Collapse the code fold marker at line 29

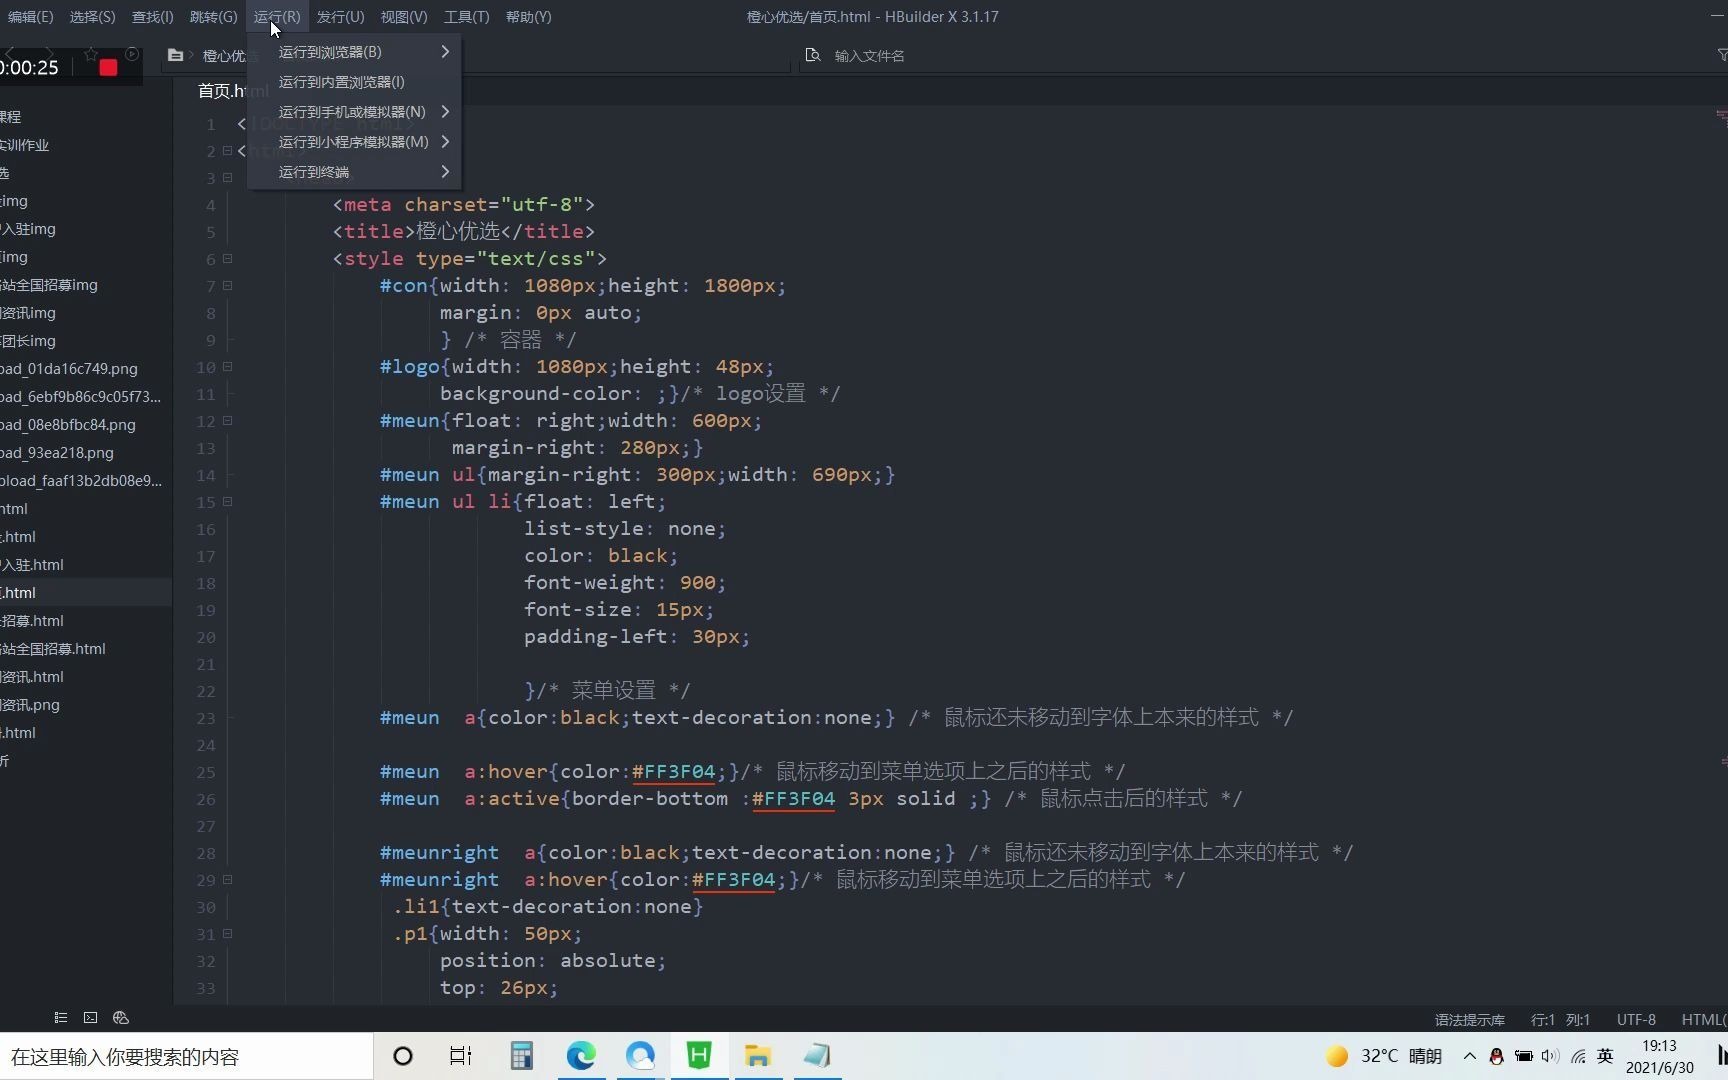point(228,879)
